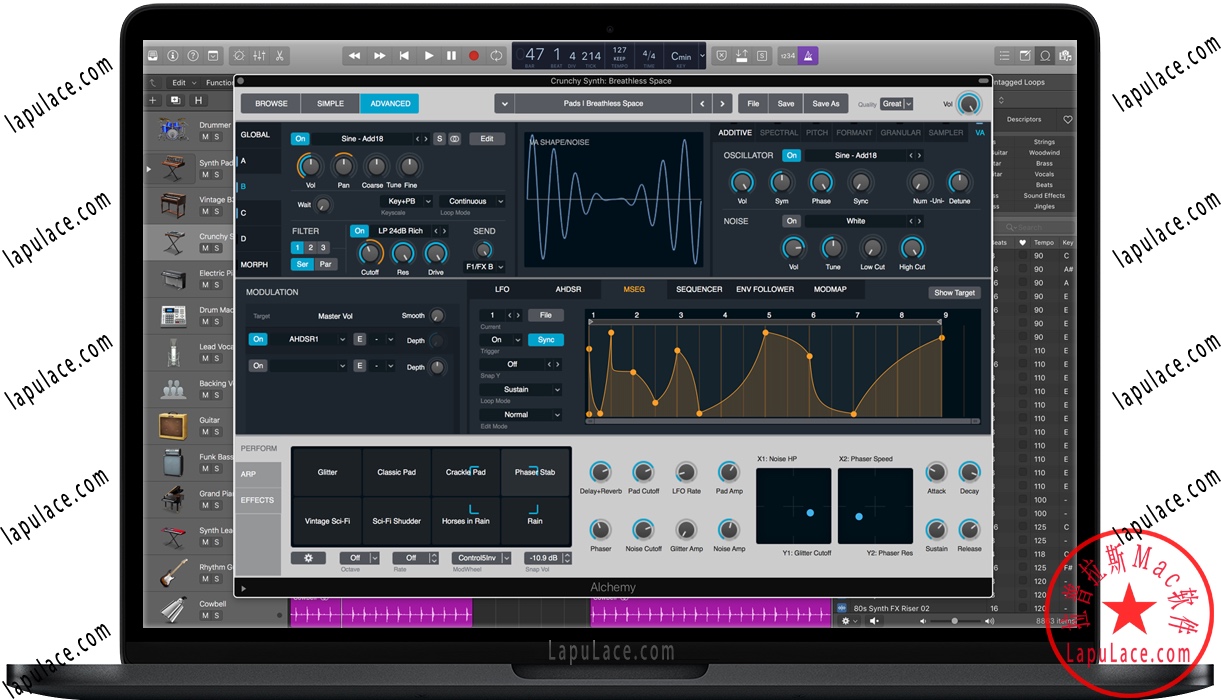1221x700 pixels.
Task: Mute the Drummer track
Action: (205, 137)
